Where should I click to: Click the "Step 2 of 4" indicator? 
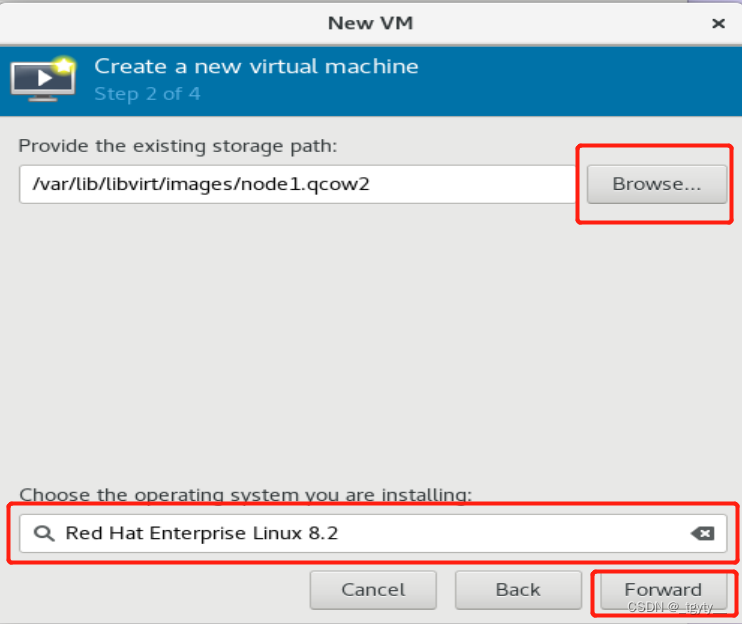pos(147,94)
